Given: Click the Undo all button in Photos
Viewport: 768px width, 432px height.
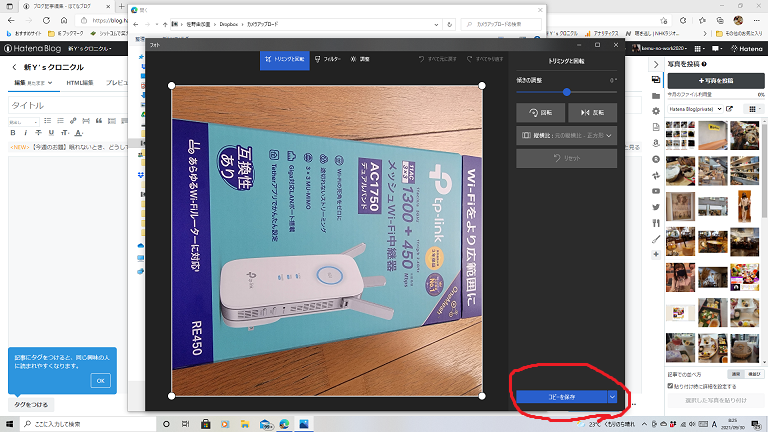Looking at the screenshot, I should tap(437, 59).
